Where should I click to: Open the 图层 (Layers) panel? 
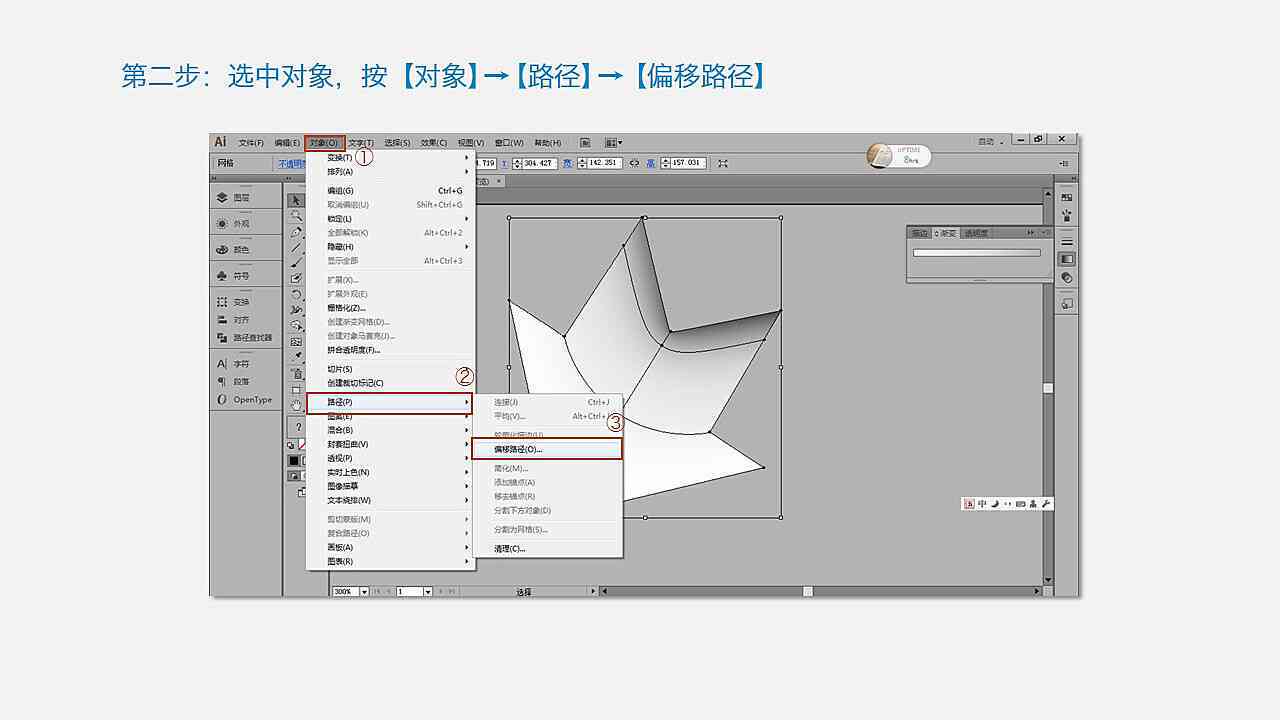(x=234, y=198)
